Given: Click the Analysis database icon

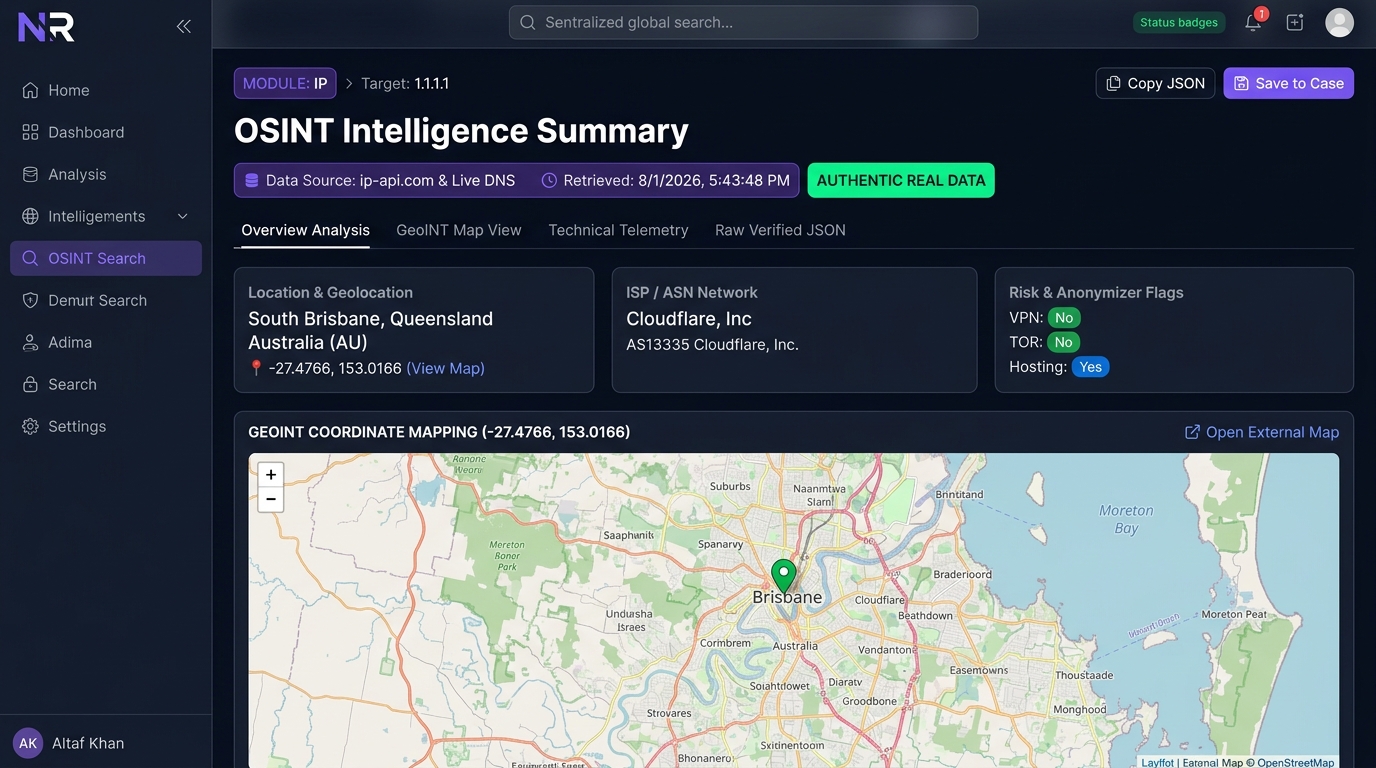Looking at the screenshot, I should point(30,174).
